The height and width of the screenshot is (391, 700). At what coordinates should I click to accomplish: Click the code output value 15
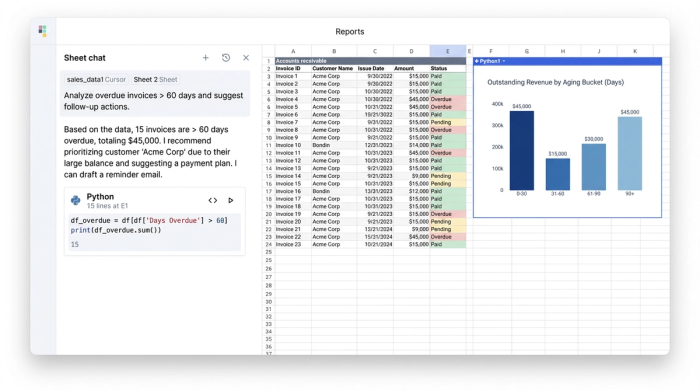click(75, 245)
